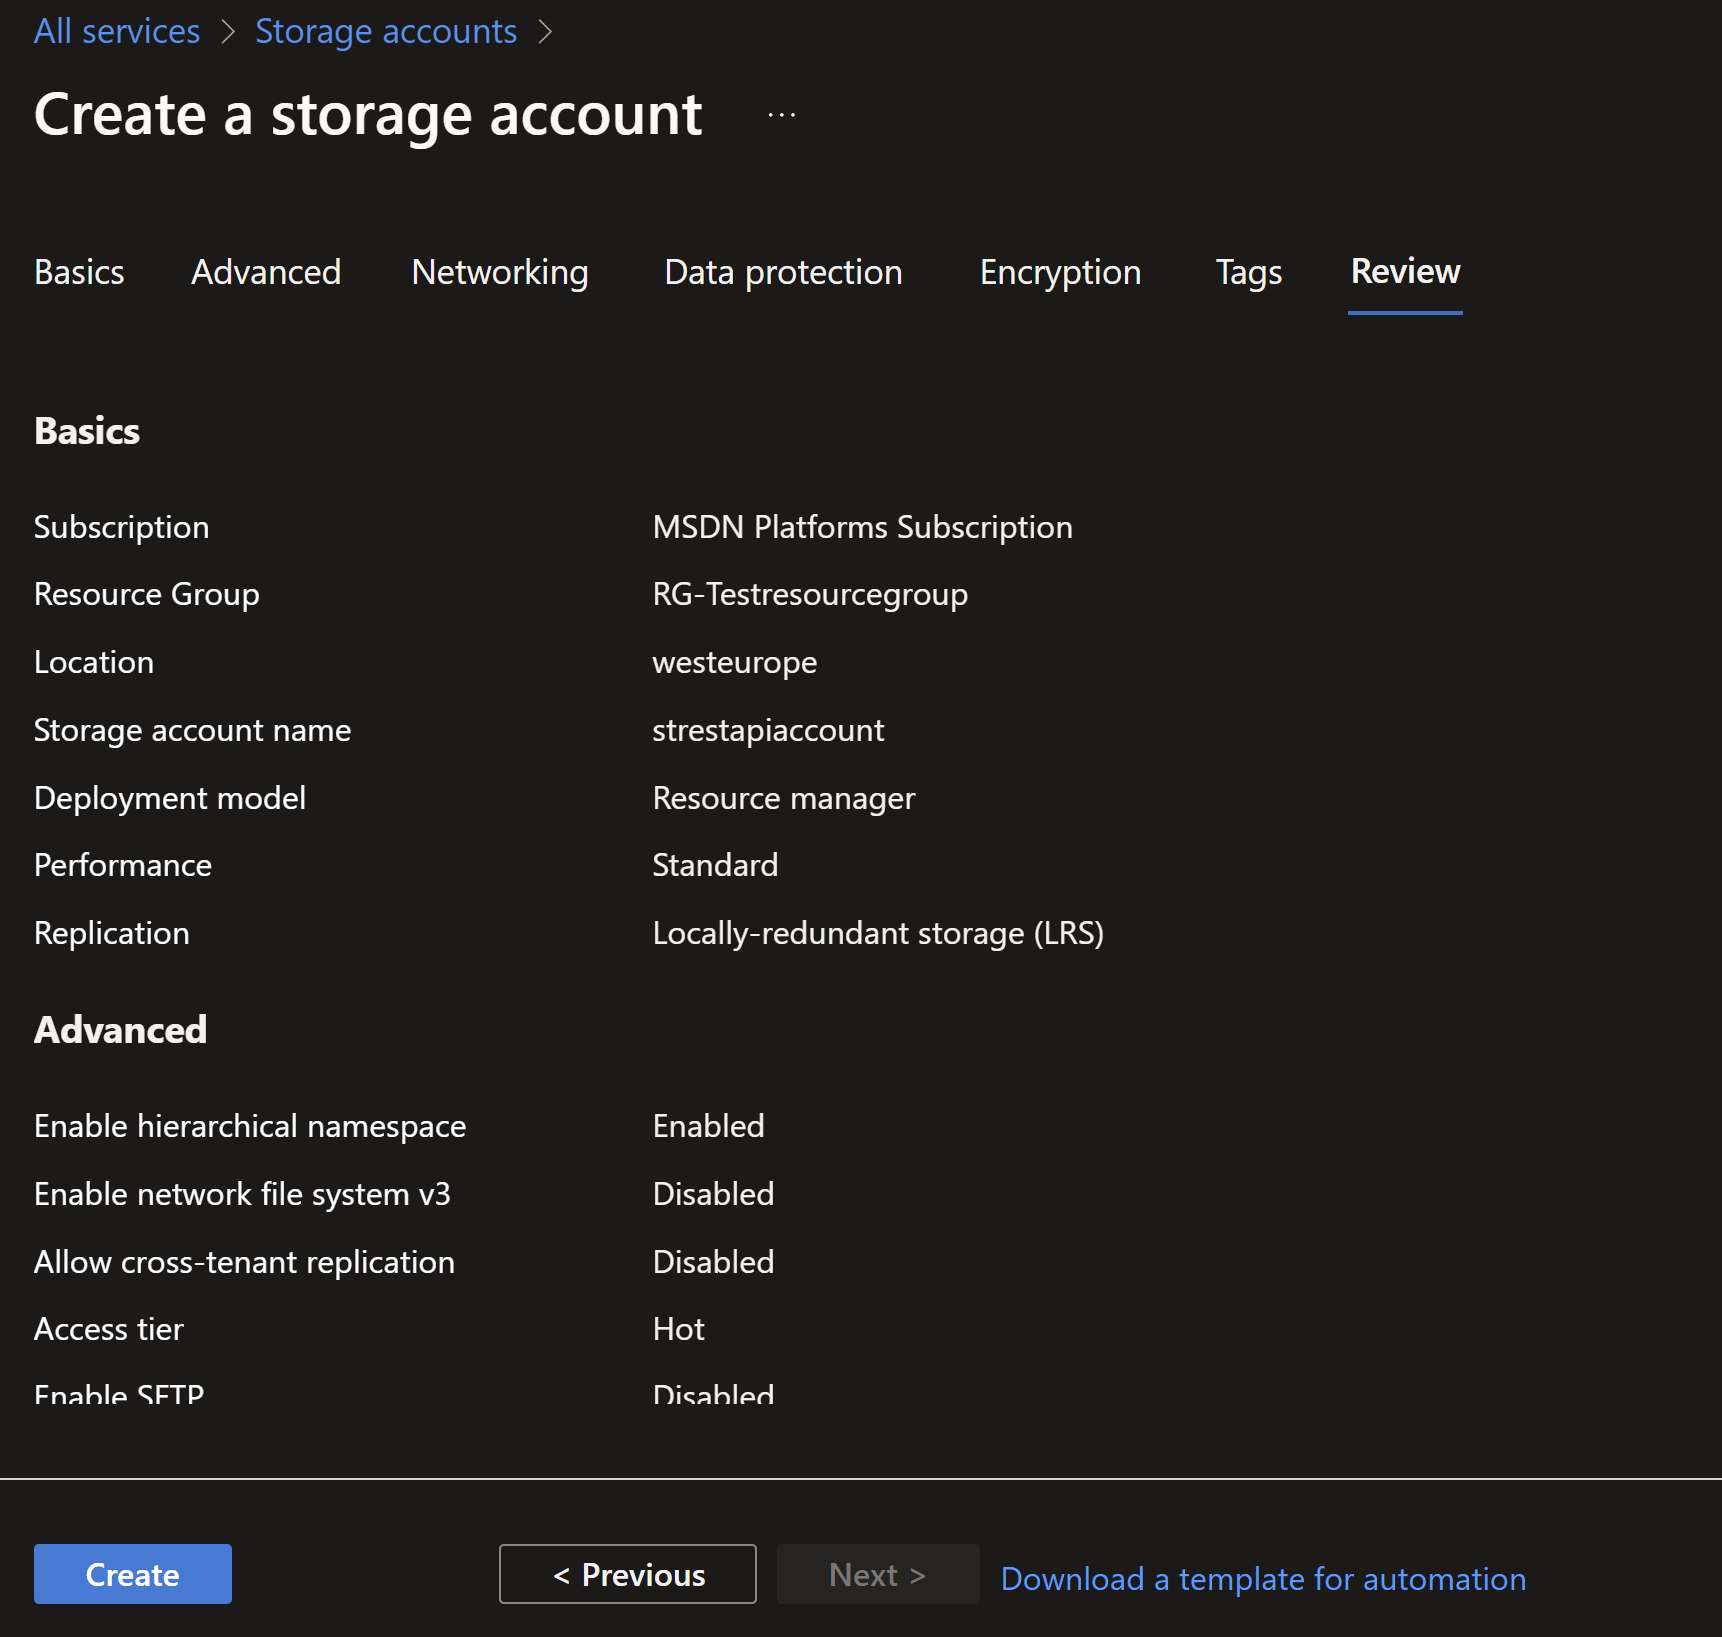Download a template for automation
Image resolution: width=1722 pixels, height=1637 pixels.
[x=1263, y=1578]
